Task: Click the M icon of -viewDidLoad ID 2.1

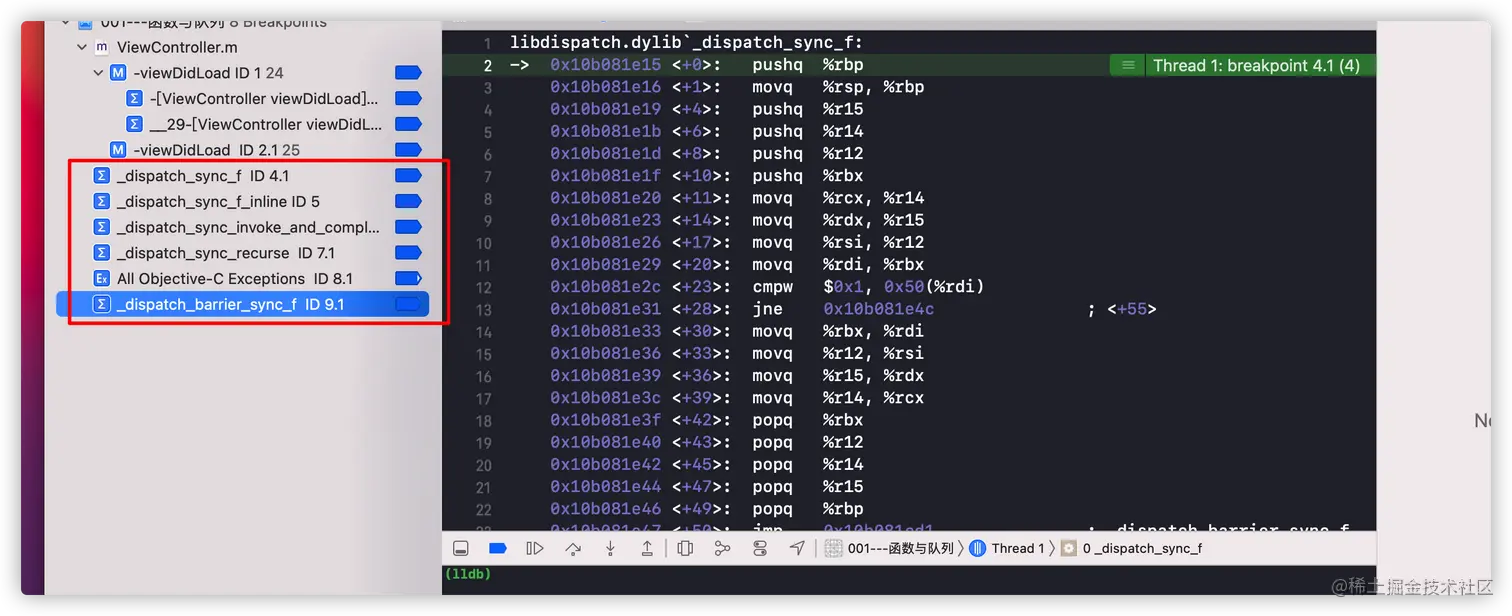Action: click(x=118, y=150)
